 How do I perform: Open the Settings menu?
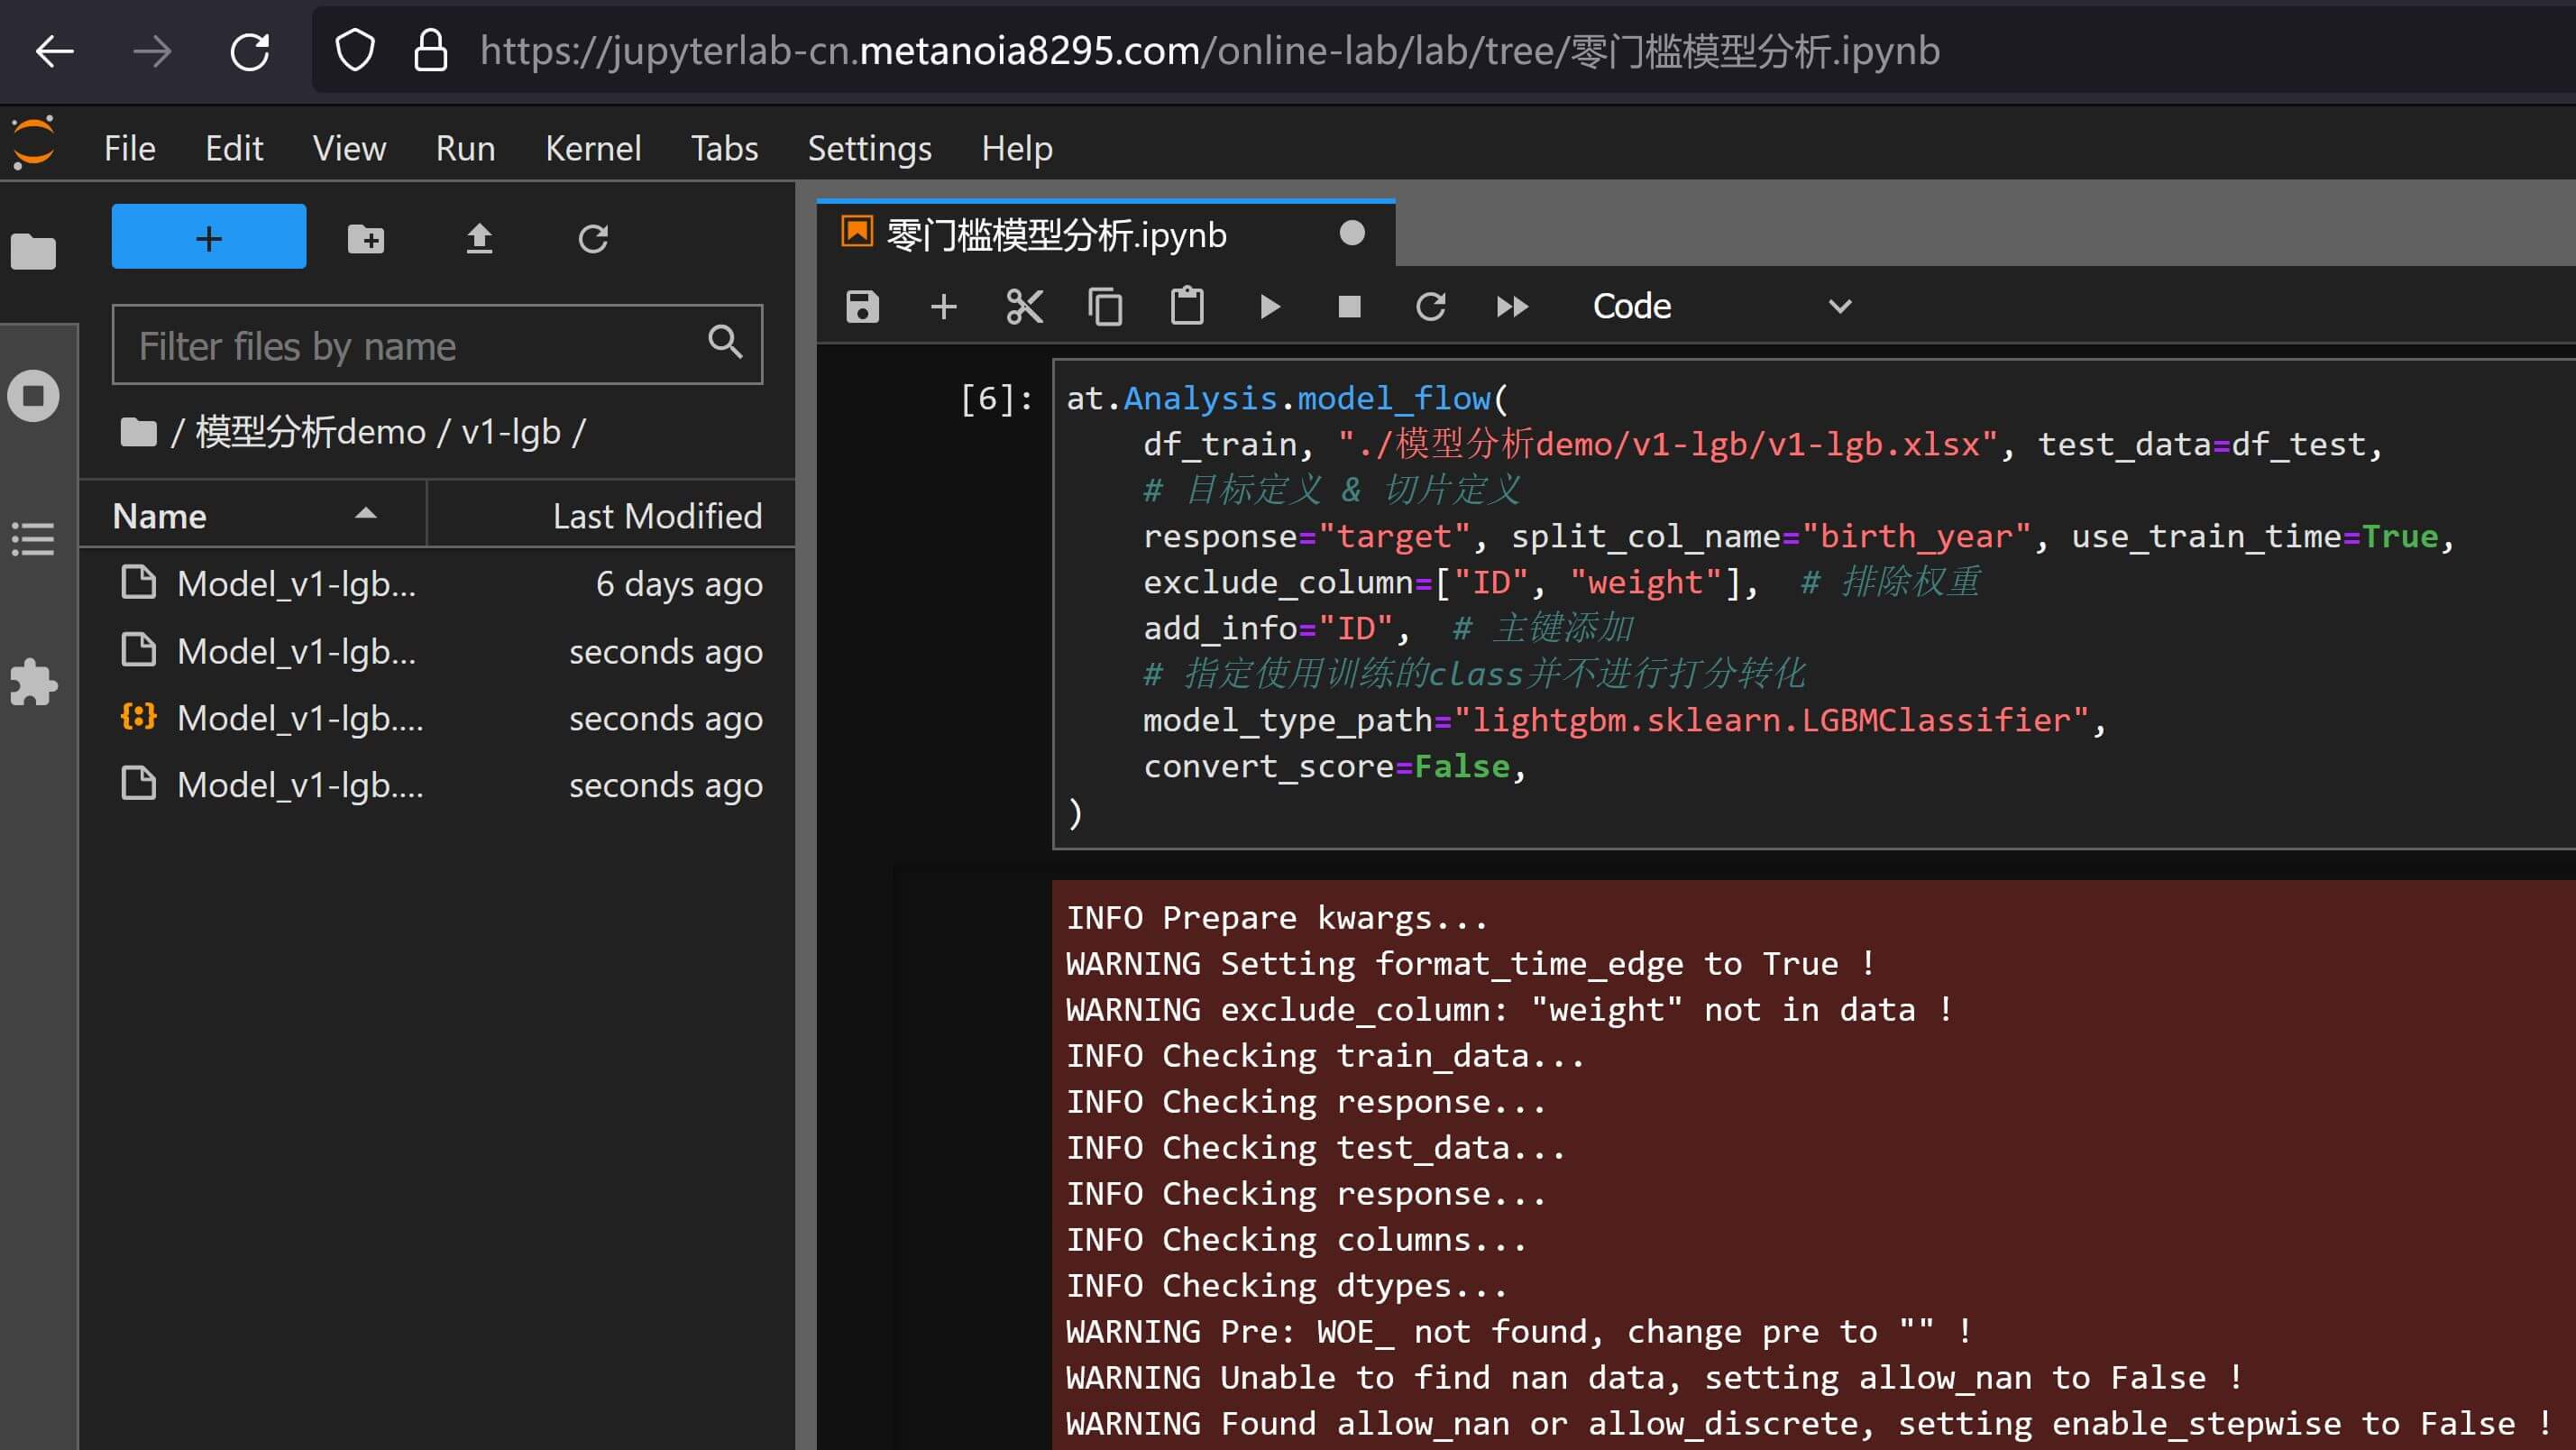(869, 148)
